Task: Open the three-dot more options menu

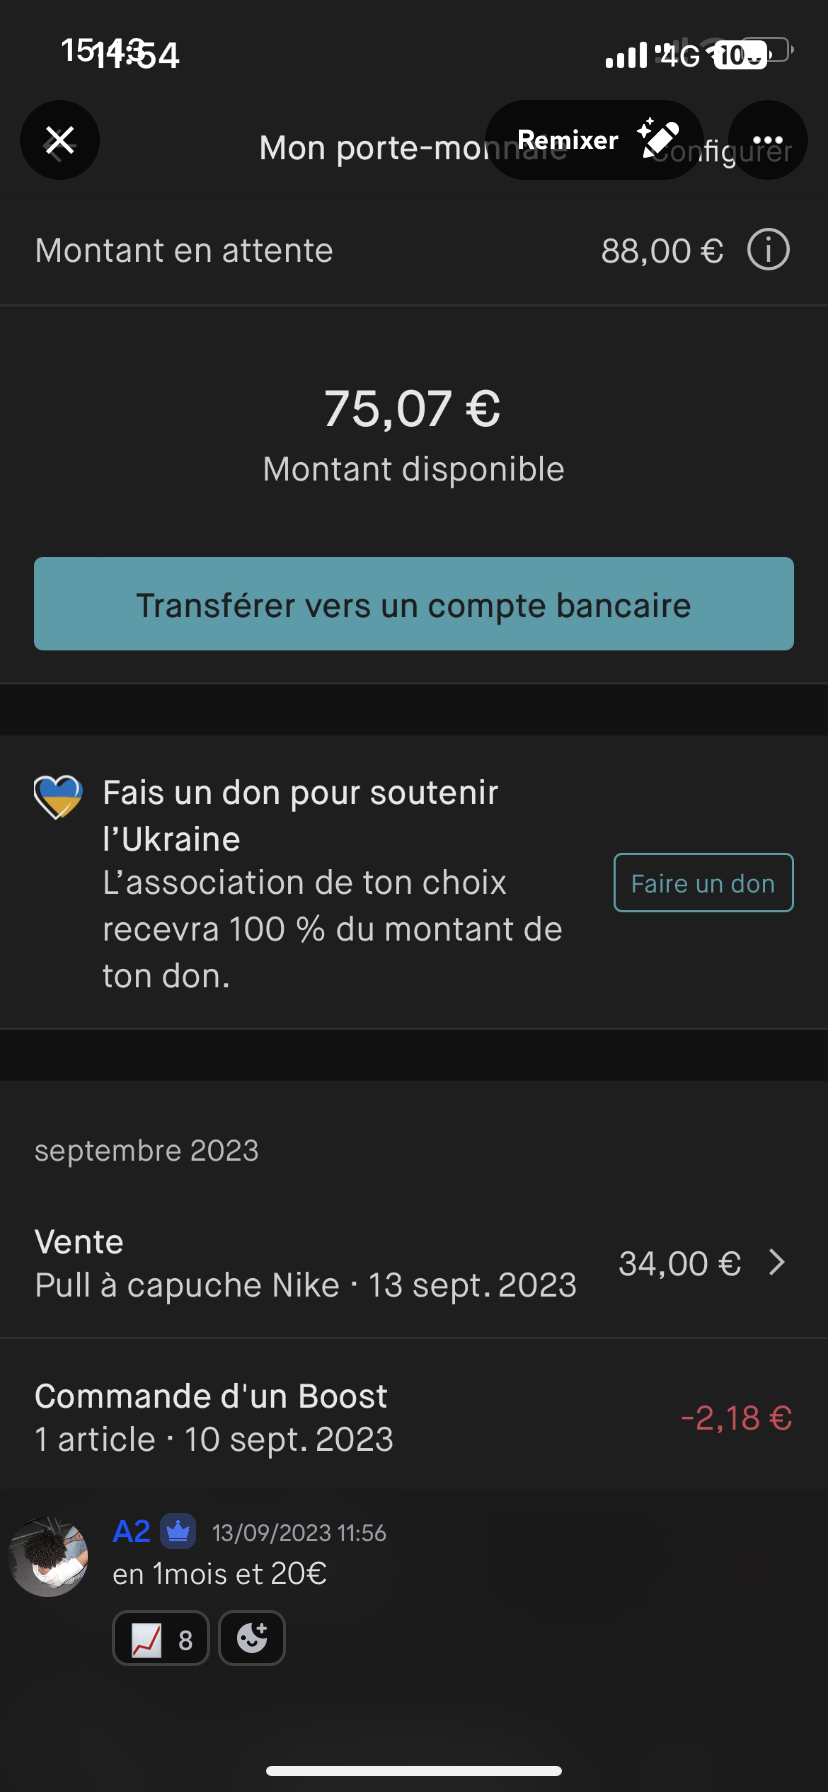Action: click(767, 140)
